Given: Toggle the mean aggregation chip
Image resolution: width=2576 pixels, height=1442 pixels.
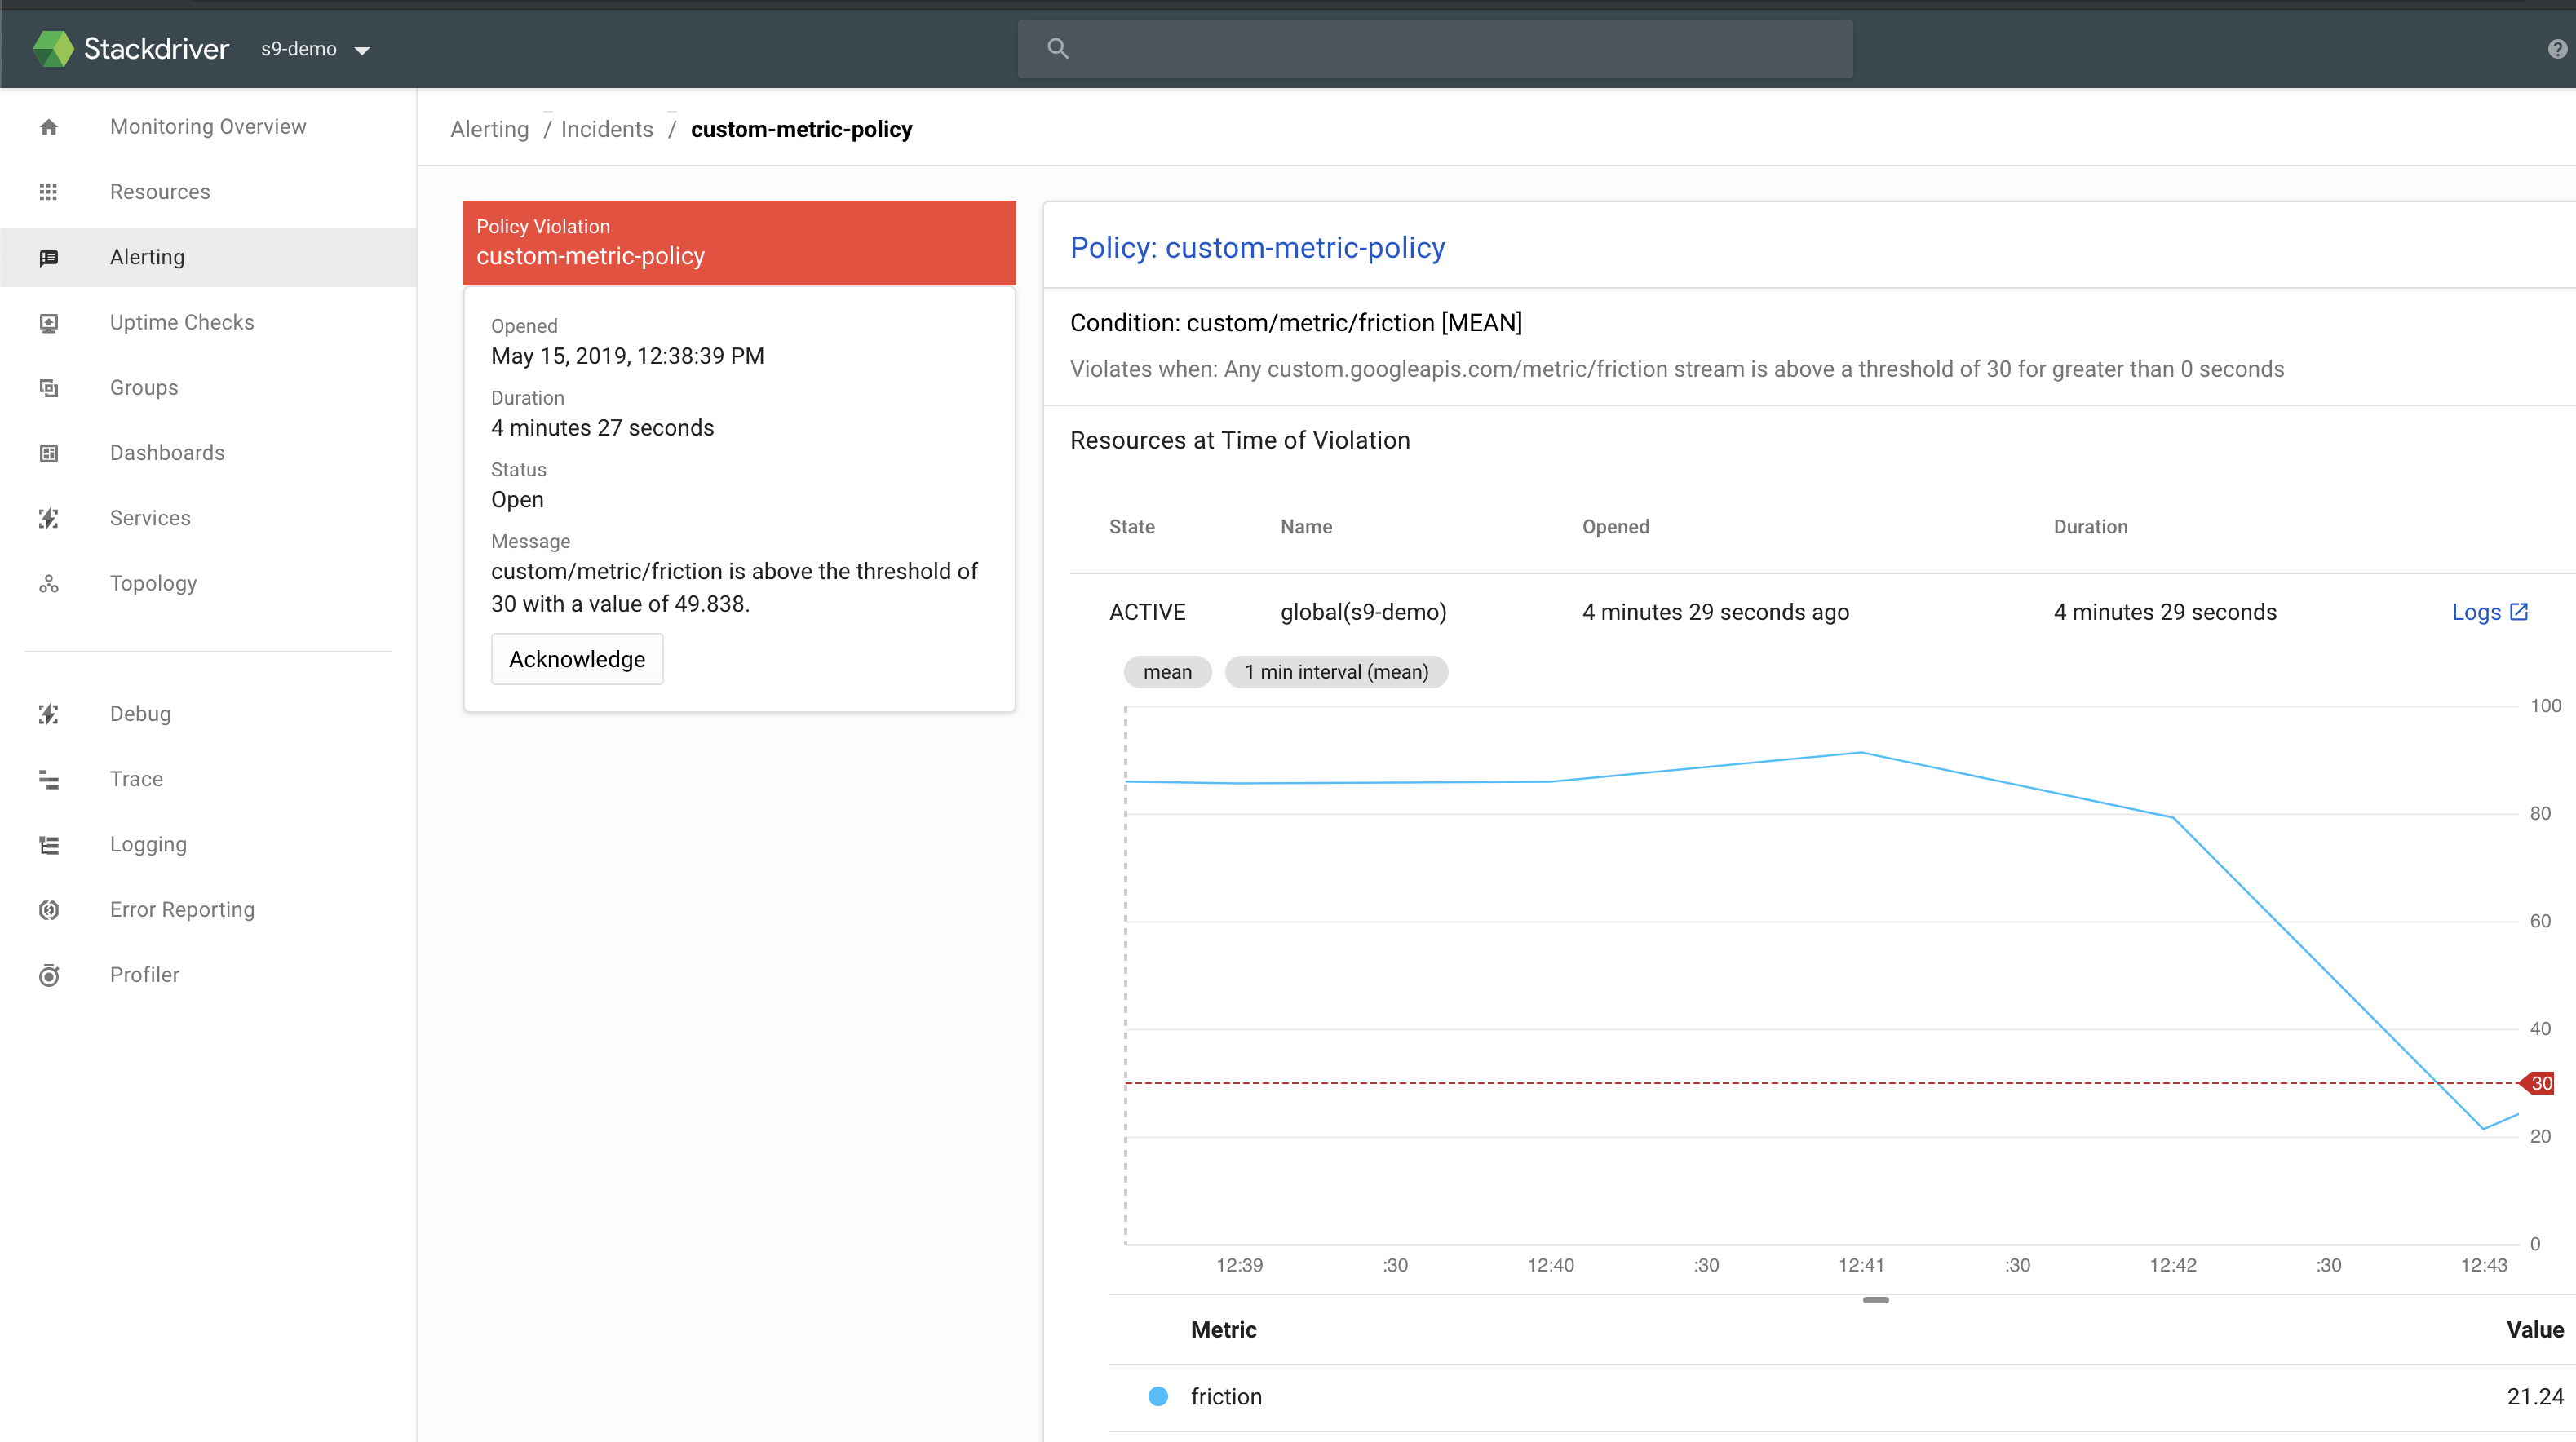Looking at the screenshot, I should [1167, 672].
